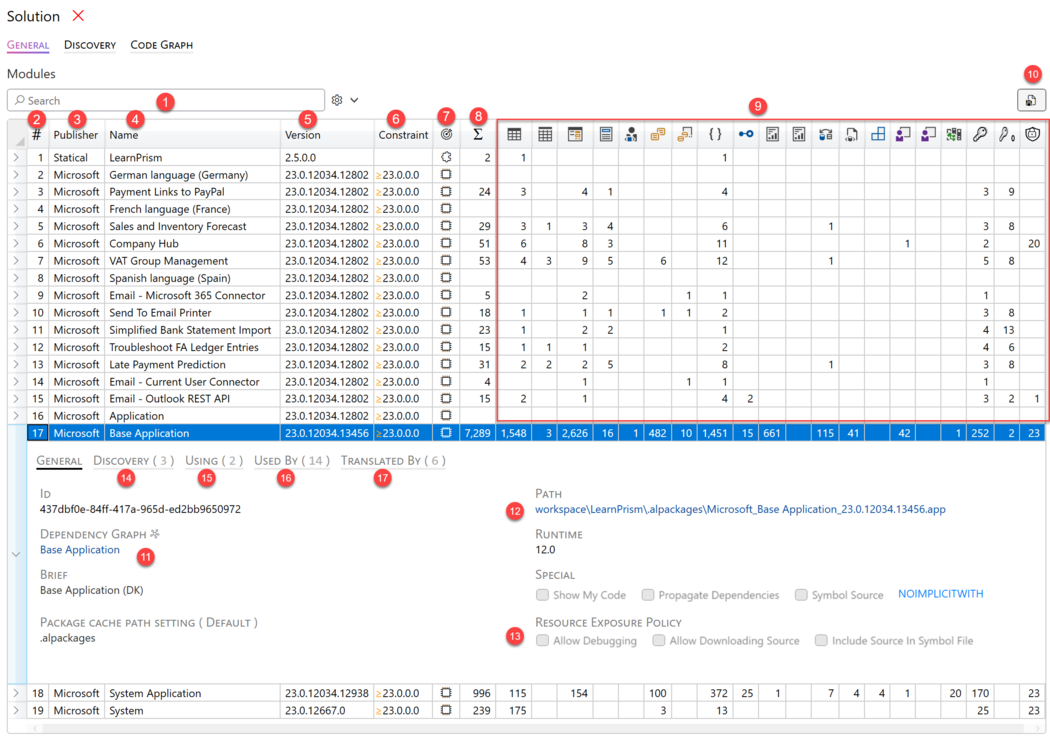Click into the modules Search field
The height and width of the screenshot is (738, 1050).
click(166, 100)
